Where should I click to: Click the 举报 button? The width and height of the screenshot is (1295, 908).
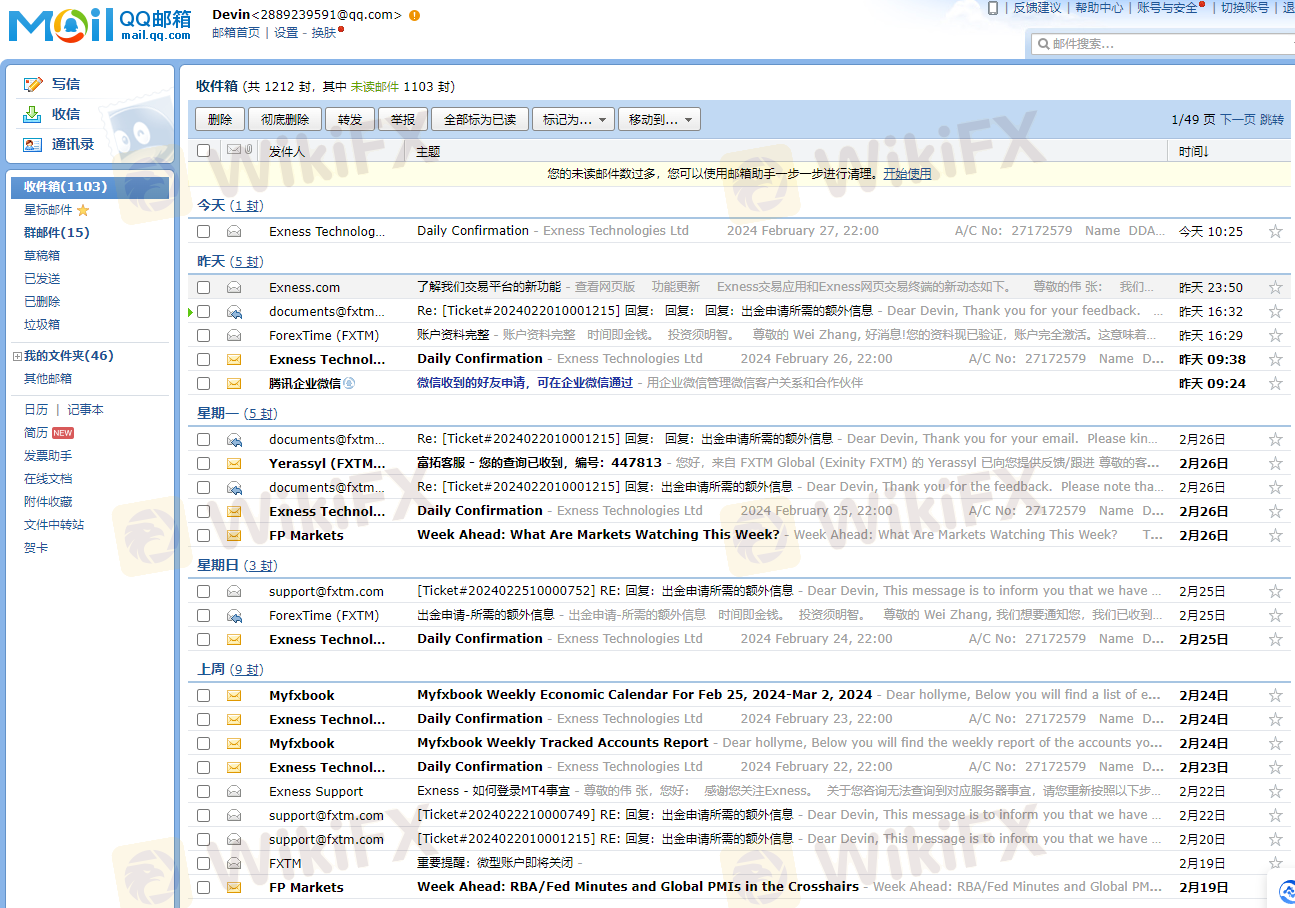pos(403,120)
